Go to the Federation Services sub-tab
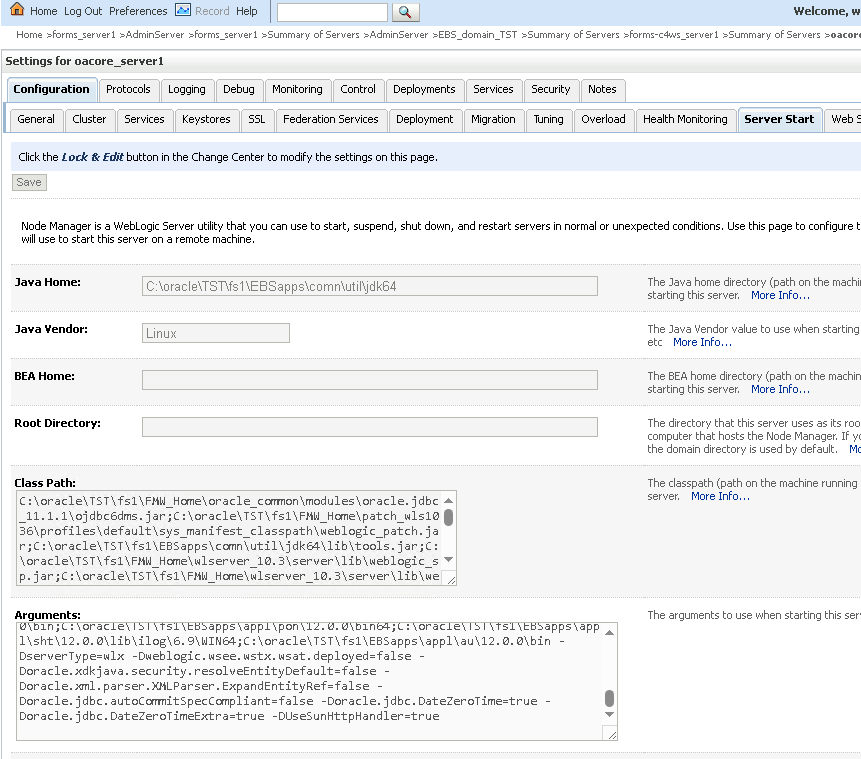The image size is (861, 759). 330,119
